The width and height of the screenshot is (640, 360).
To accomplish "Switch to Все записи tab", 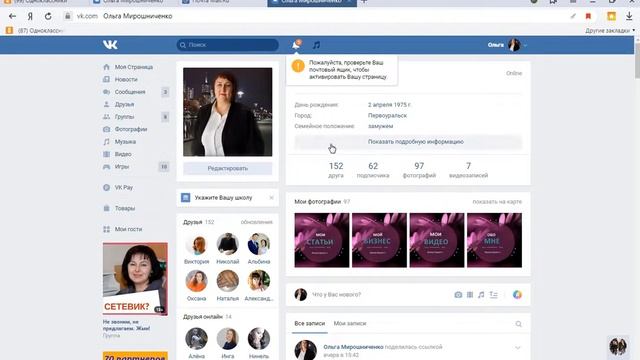I will pyautogui.click(x=310, y=323).
